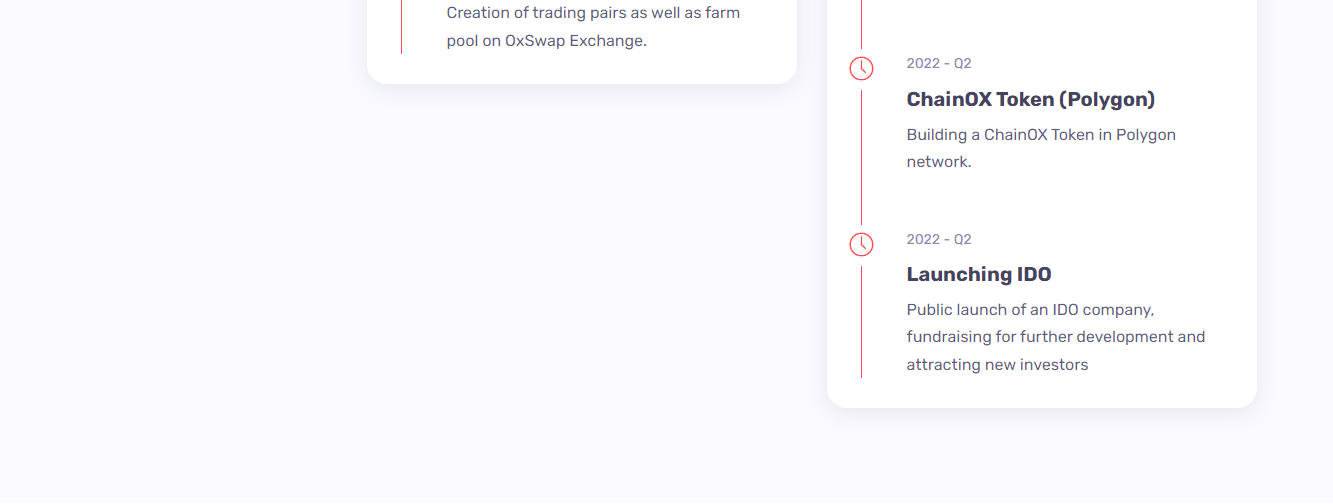Click the 'fundraising for further development and' line

[x=1056, y=337]
